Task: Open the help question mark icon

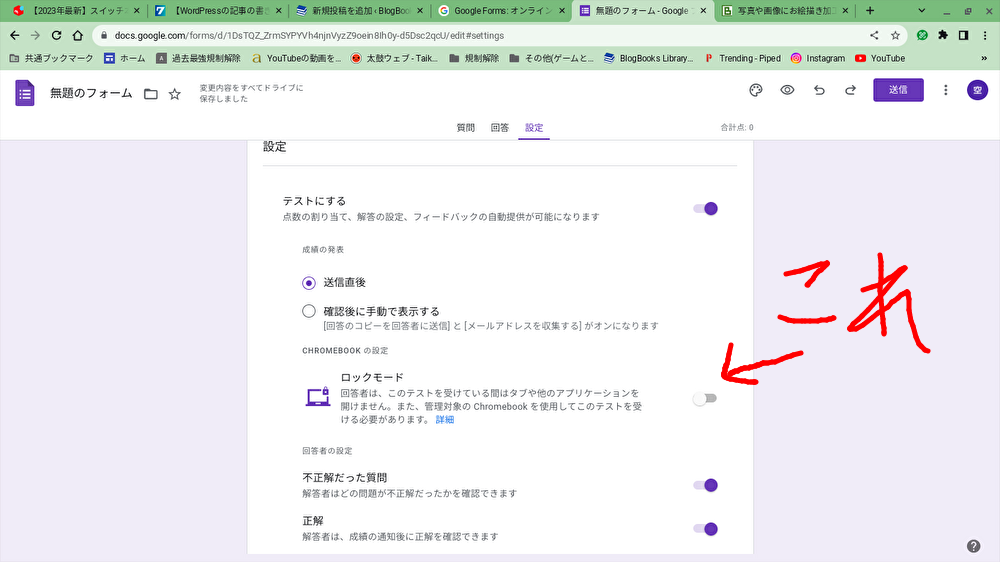Action: 973,546
